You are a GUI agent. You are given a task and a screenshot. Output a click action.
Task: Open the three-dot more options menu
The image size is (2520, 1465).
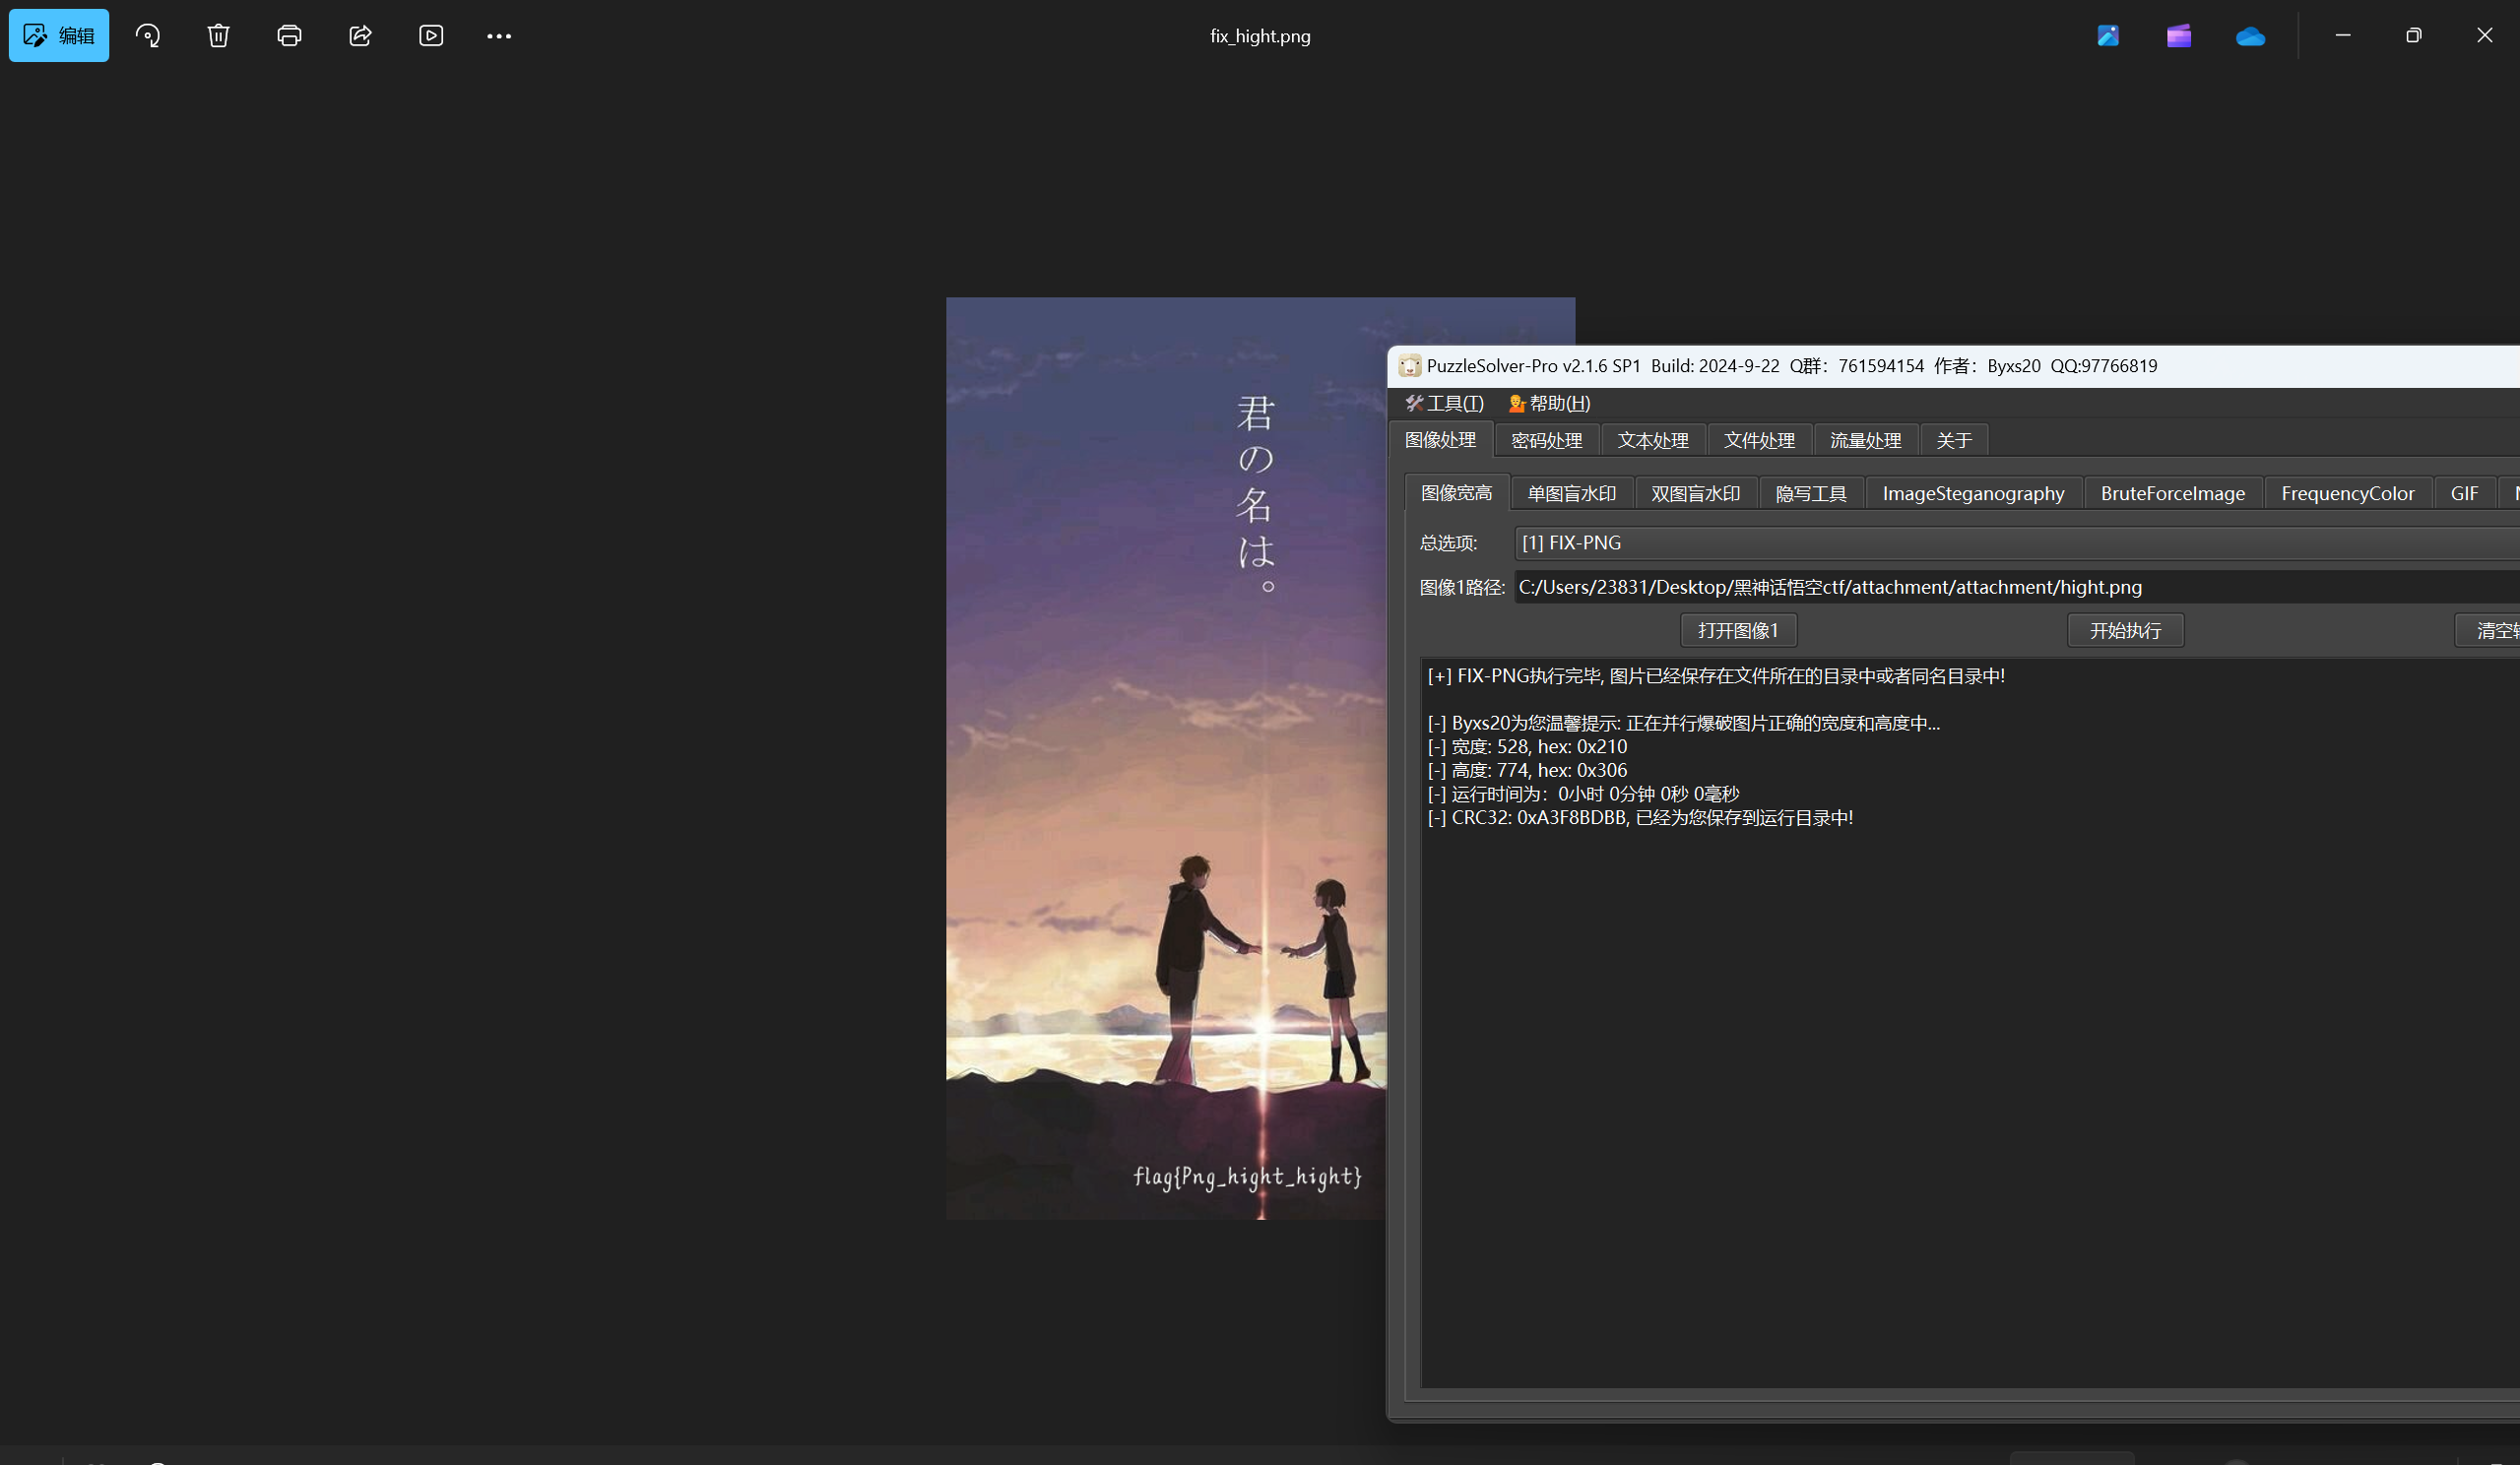coord(499,36)
